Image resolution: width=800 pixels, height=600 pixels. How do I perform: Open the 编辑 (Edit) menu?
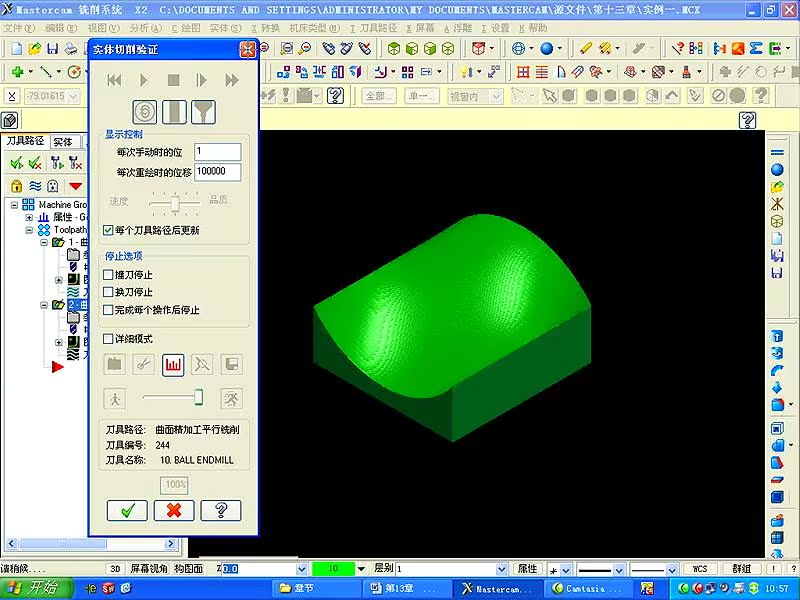click(61, 28)
